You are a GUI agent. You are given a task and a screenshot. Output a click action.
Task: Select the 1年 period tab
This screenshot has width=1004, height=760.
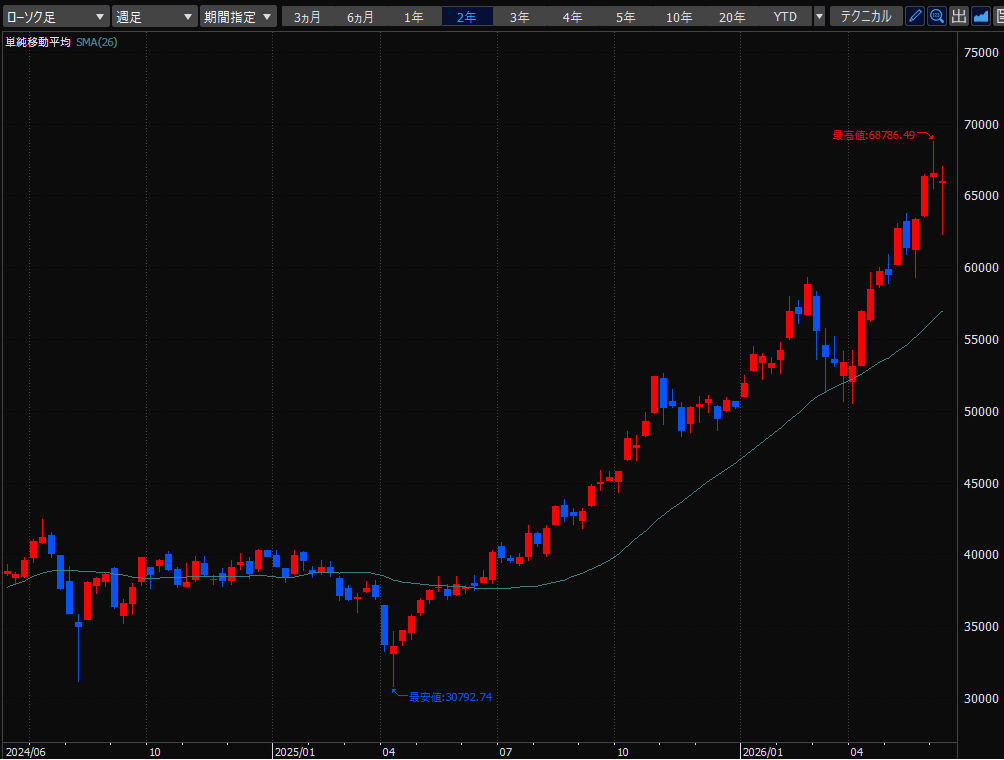tap(414, 17)
